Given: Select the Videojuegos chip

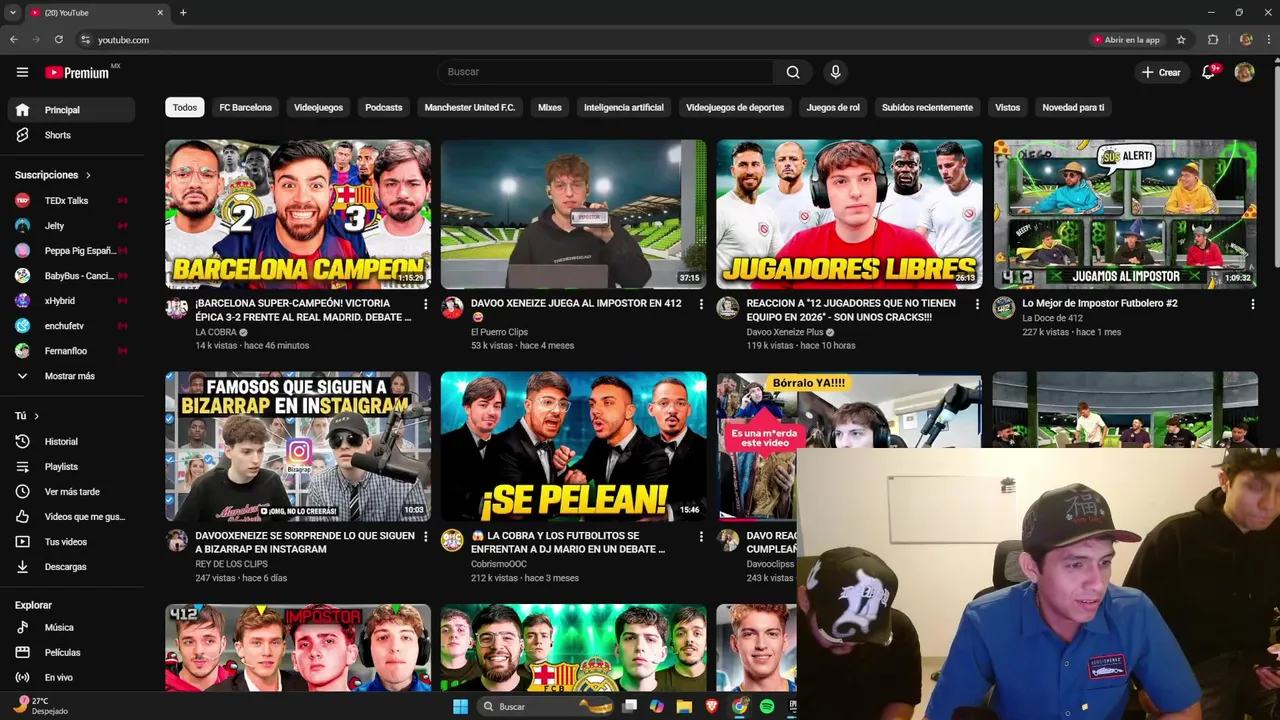Looking at the screenshot, I should tap(318, 107).
